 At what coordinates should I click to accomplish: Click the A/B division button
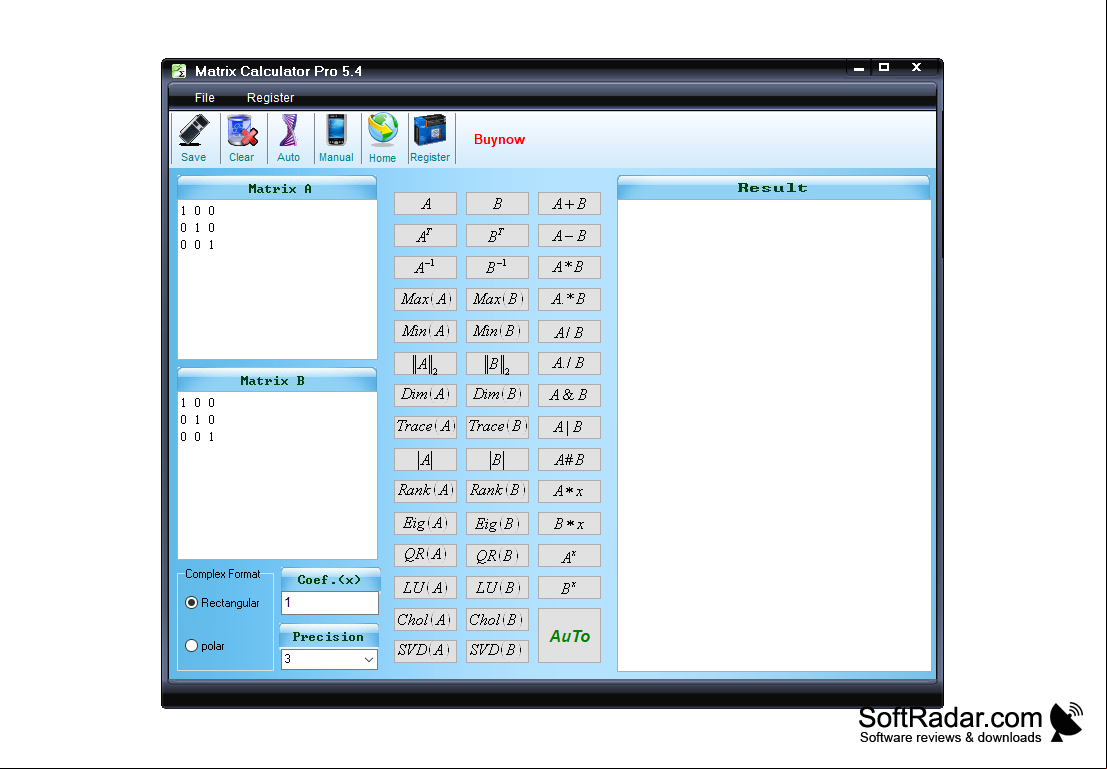[x=569, y=331]
